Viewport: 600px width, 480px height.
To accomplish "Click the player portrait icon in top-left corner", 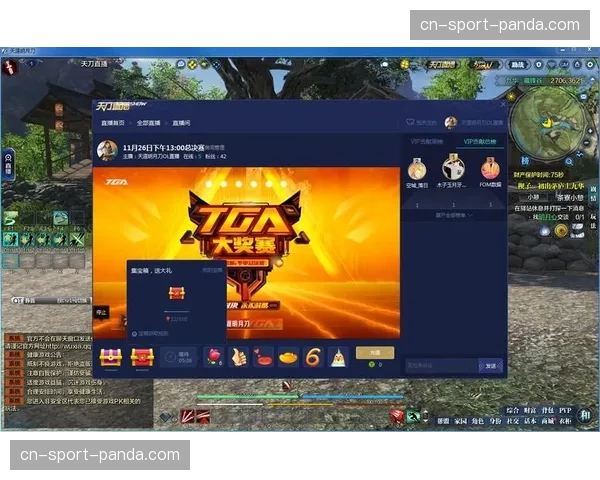I will coord(10,67).
